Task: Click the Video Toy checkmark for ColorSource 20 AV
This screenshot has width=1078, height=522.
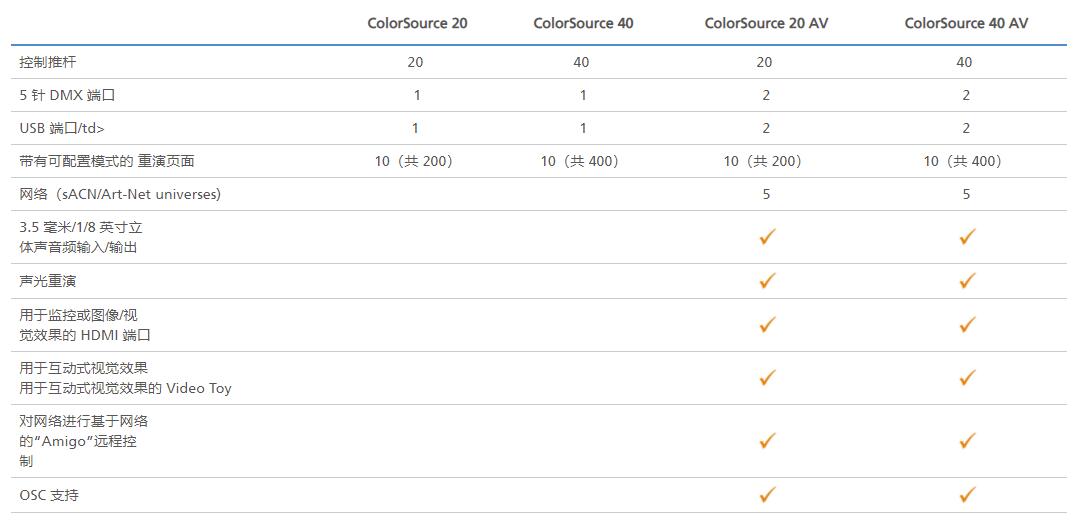Action: pyautogui.click(x=767, y=378)
